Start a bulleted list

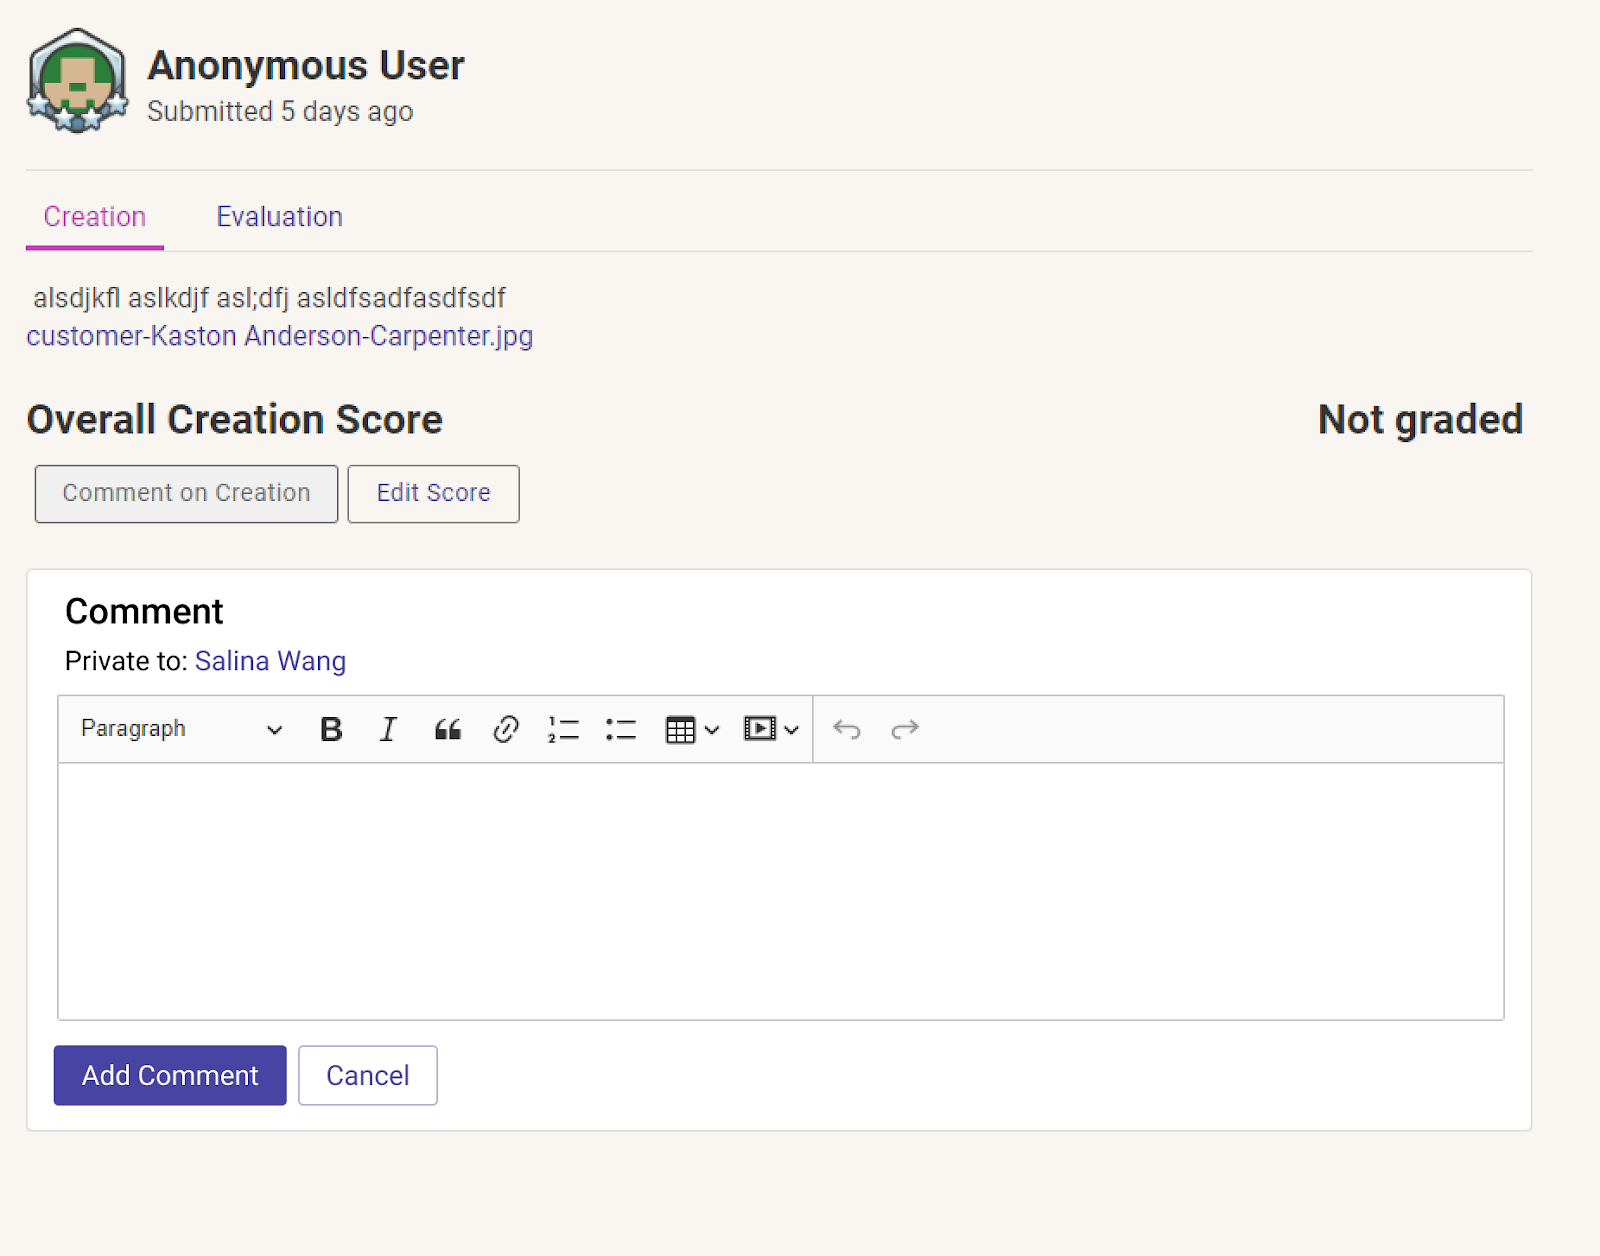coord(621,730)
